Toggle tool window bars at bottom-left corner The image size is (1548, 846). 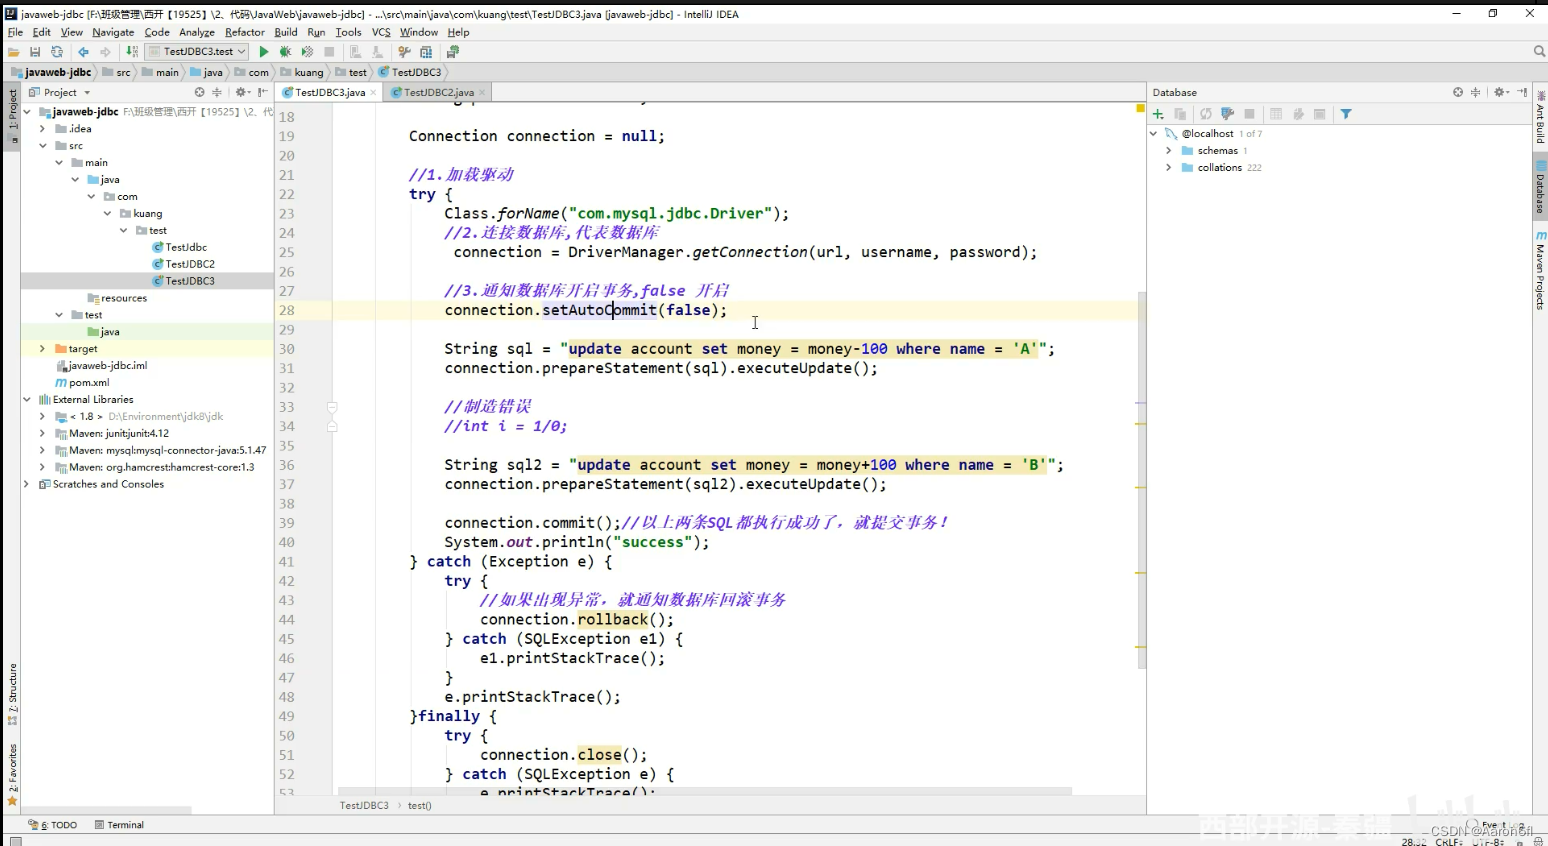(14, 841)
